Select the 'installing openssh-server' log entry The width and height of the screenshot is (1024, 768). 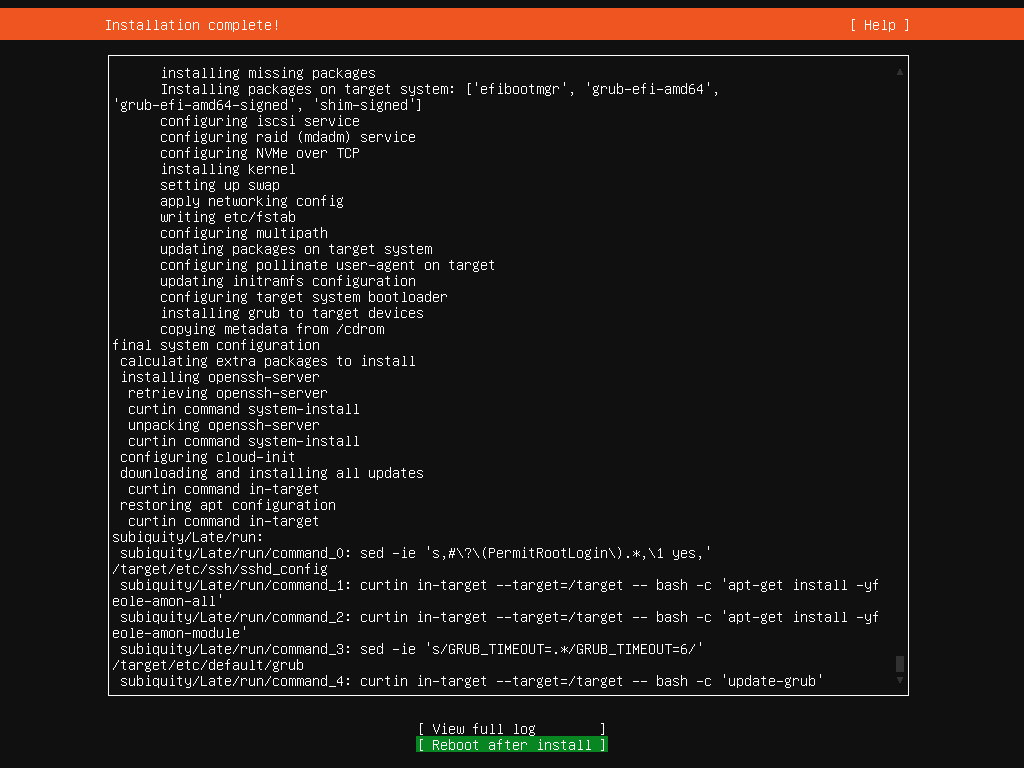[x=220, y=377]
